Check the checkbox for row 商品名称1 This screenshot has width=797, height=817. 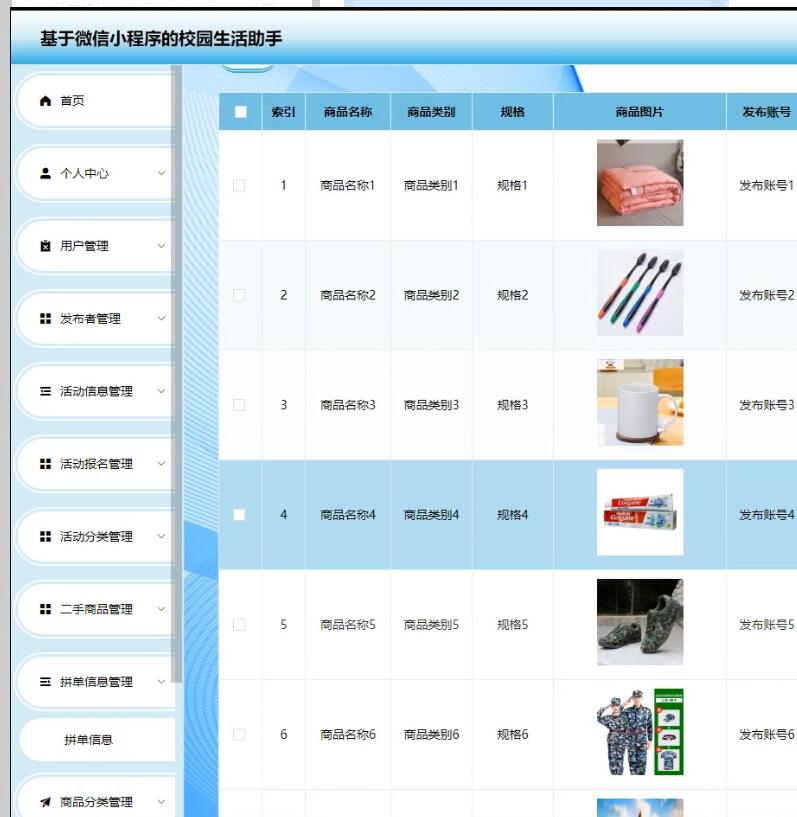tap(239, 185)
